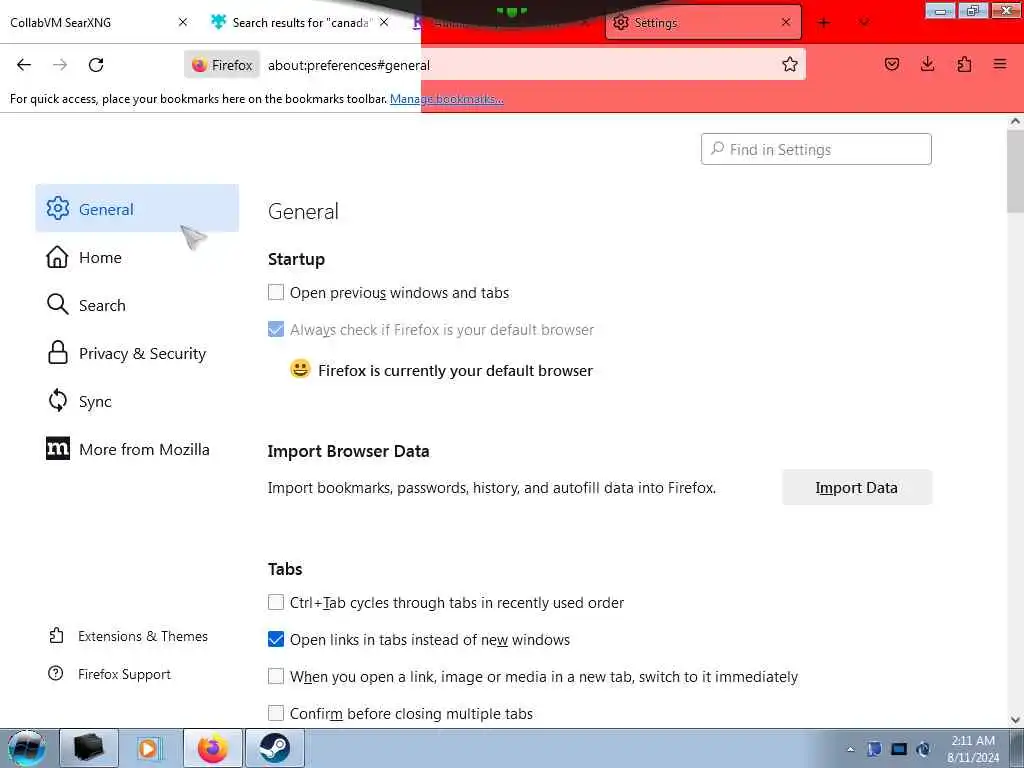Click the blue monitor icon in system tray
The image size is (1024, 768).
coord(899,749)
